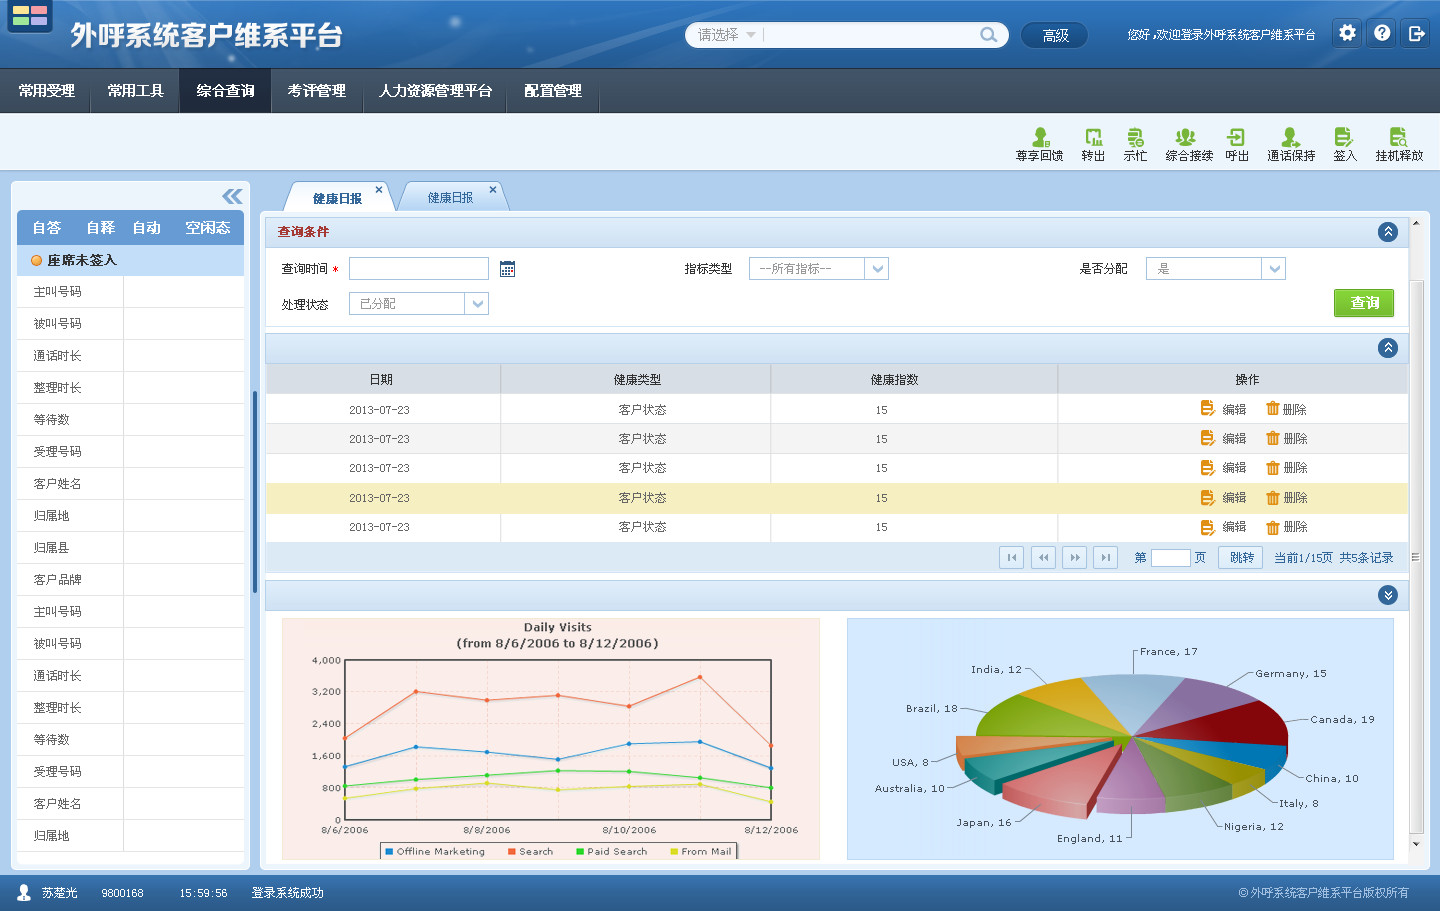Collapse left sidebar with double-chevron icon

[x=232, y=196]
